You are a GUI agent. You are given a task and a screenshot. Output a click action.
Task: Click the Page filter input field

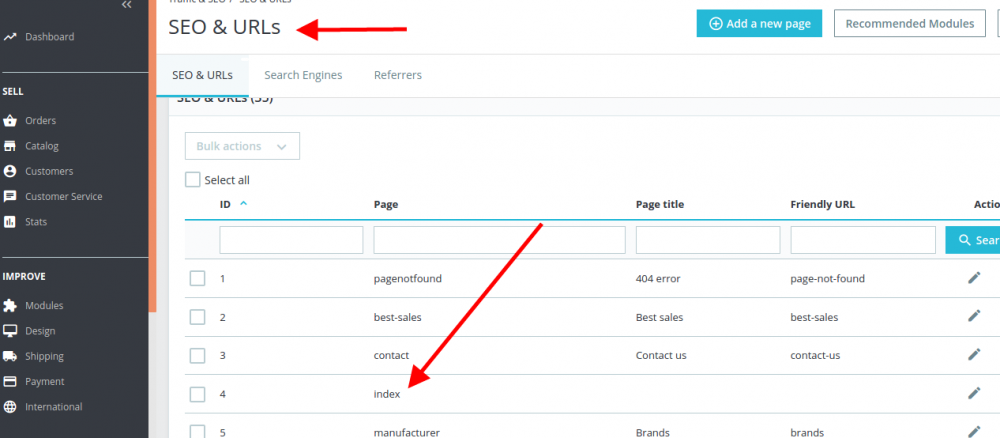click(499, 240)
